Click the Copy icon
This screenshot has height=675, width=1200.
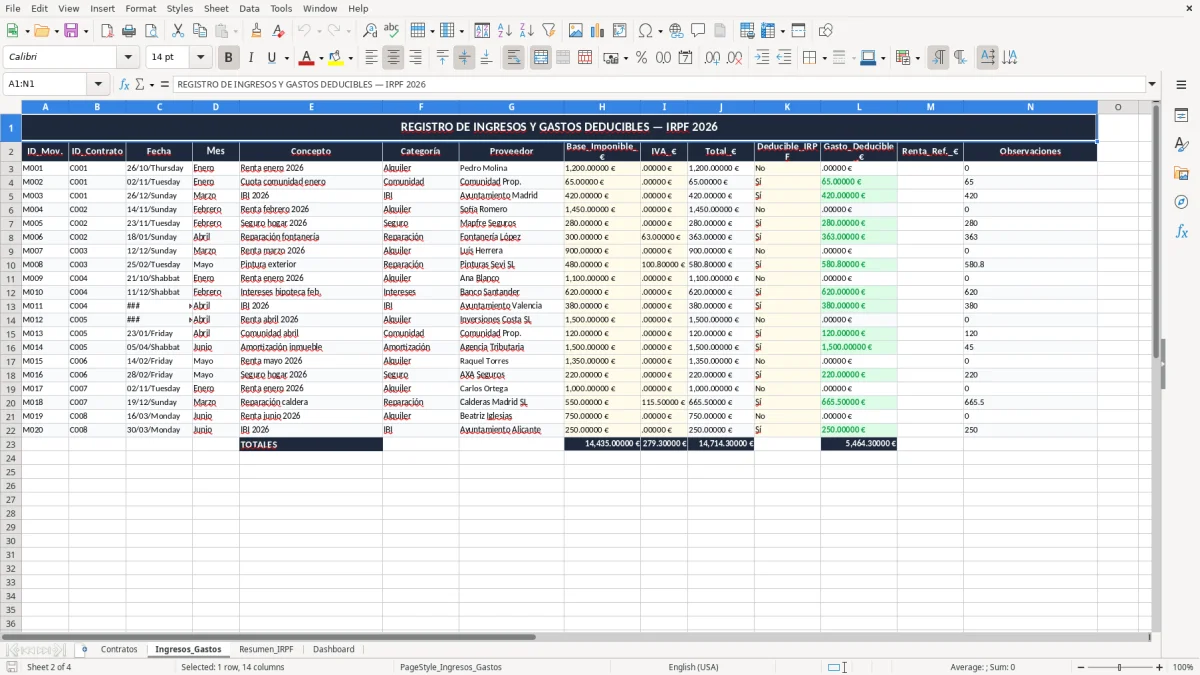click(200, 31)
